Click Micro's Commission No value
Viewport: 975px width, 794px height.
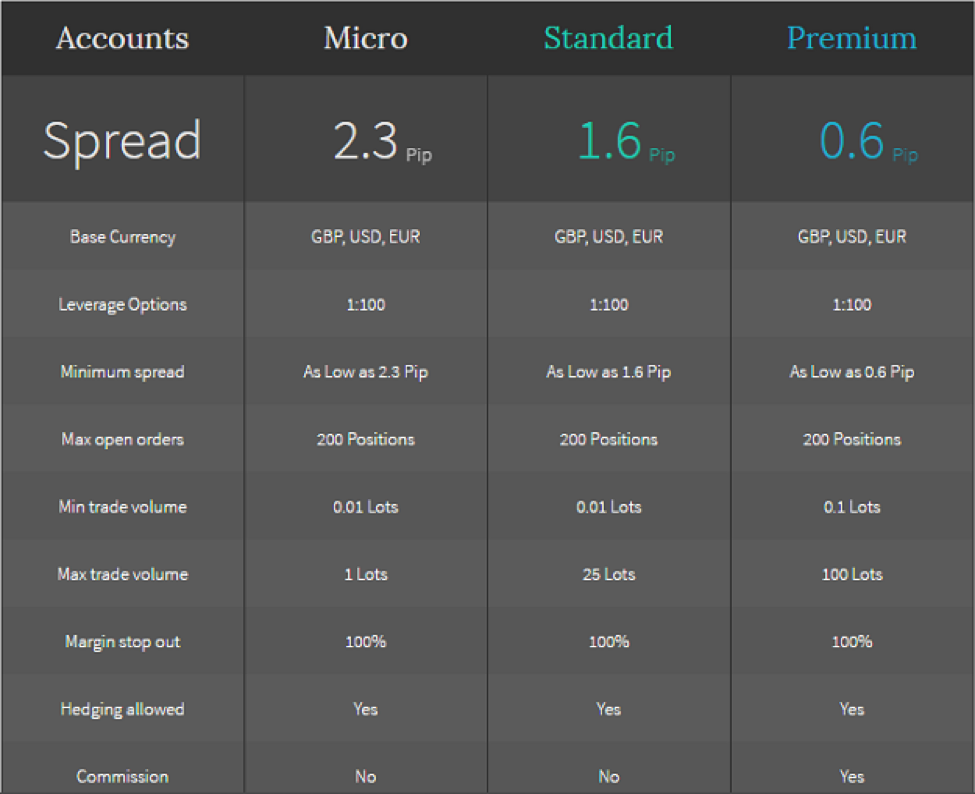(x=366, y=777)
